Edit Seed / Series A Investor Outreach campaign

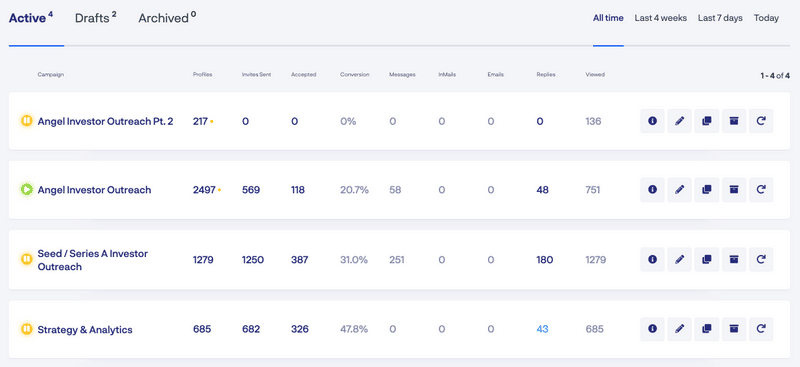[679, 259]
